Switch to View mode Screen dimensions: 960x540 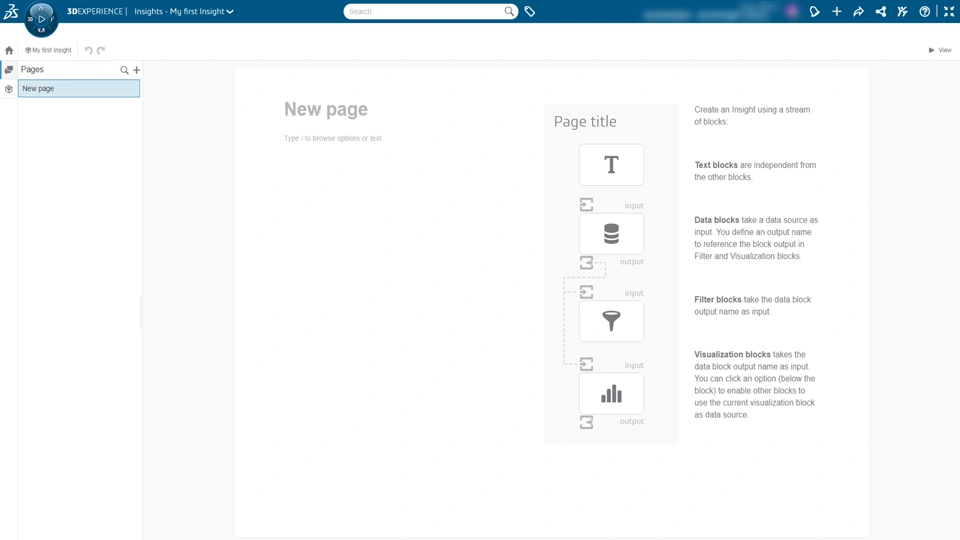coord(940,50)
